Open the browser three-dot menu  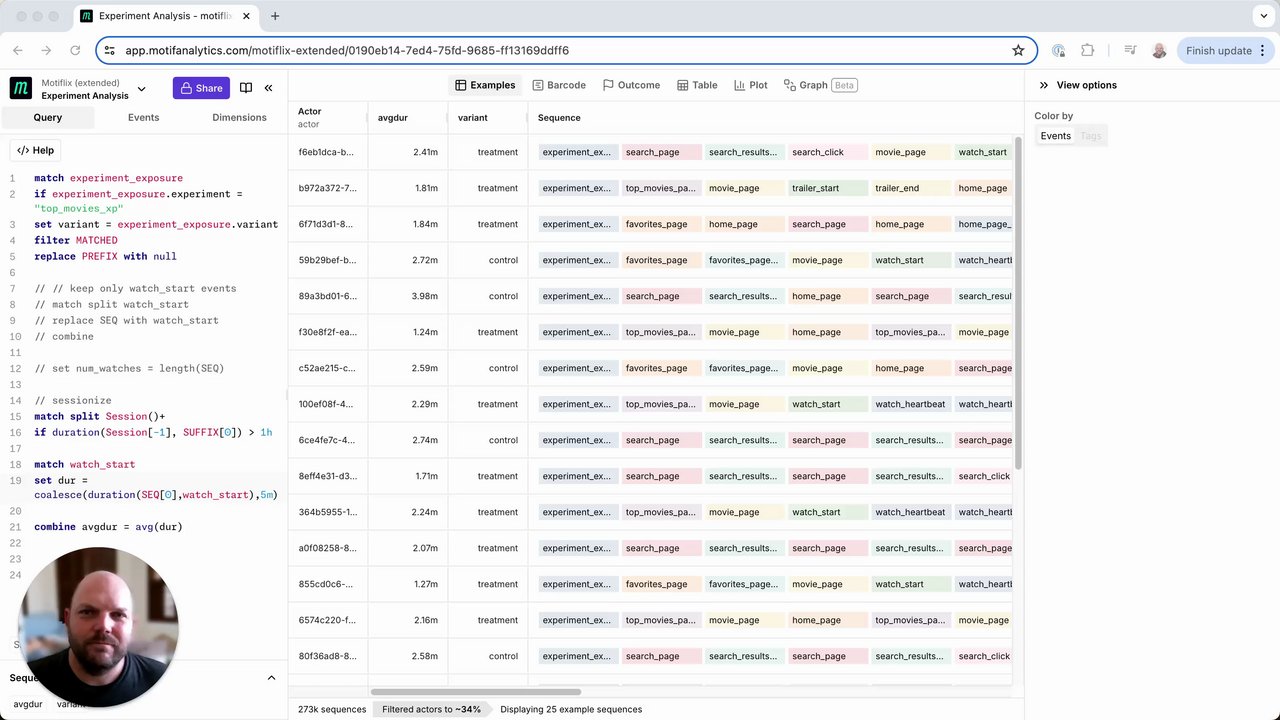(1265, 50)
